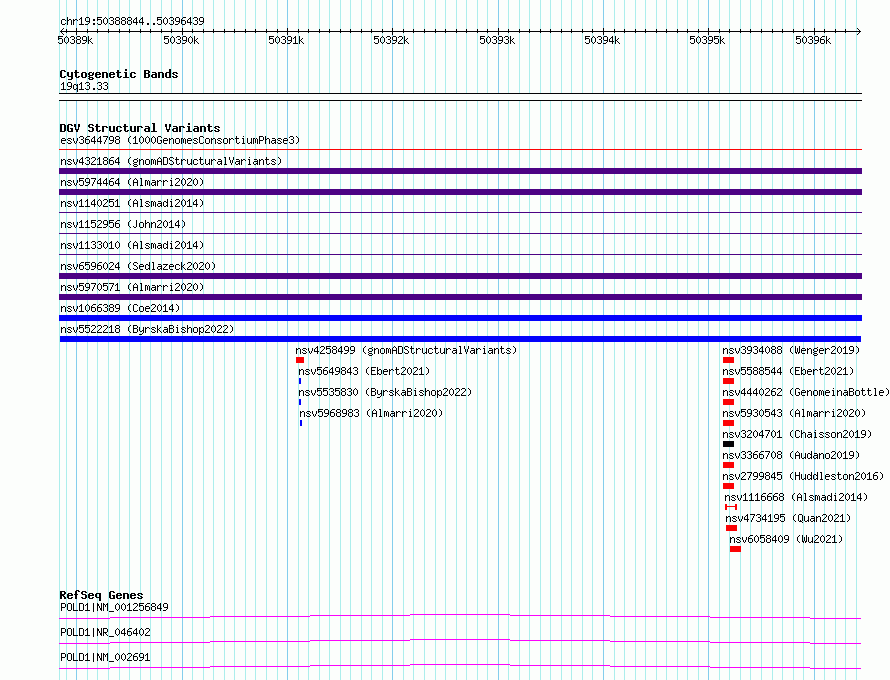The width and height of the screenshot is (890, 680).
Task: Click the right arrowhead on the ruler
Action: coord(859,31)
